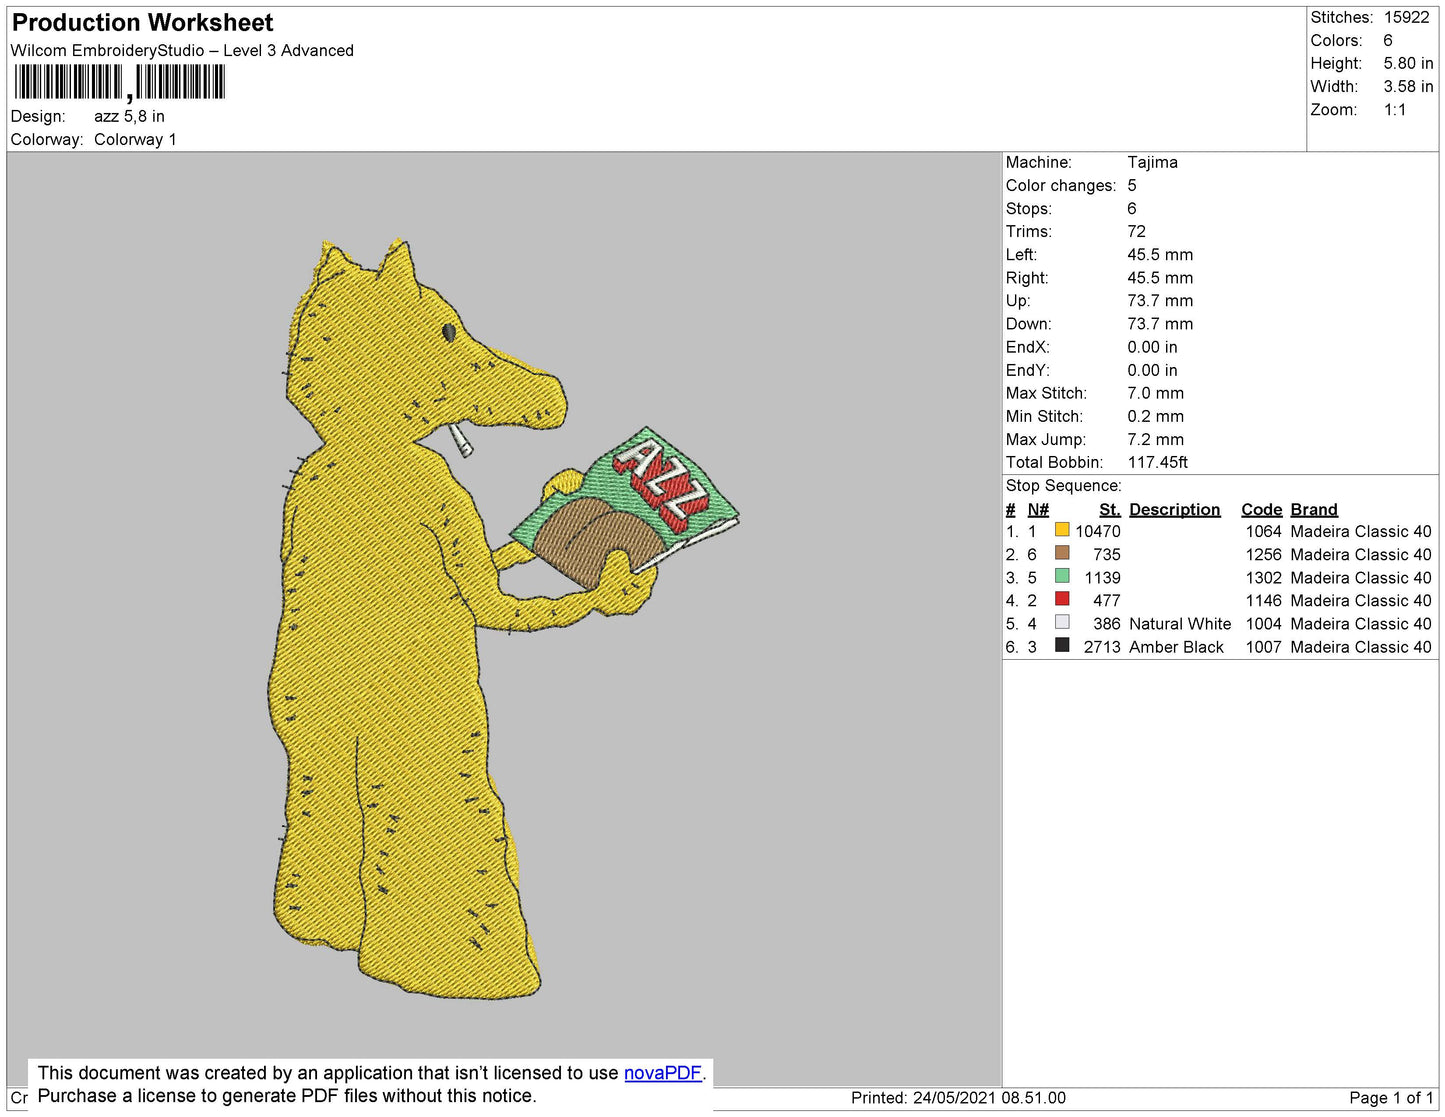This screenshot has width=1445, height=1117.
Task: Click the Left value 45.5 mm
Action: pos(1160,254)
